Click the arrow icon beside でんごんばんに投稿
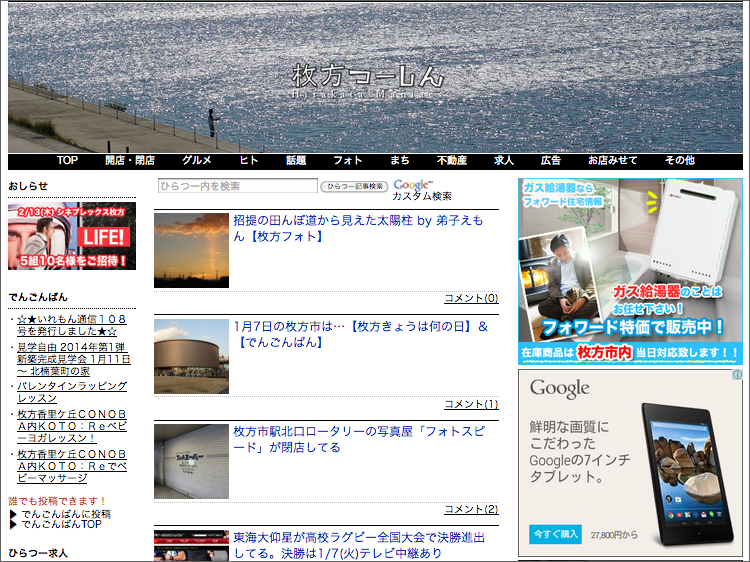Image resolution: width=750 pixels, height=562 pixels. coord(13,515)
